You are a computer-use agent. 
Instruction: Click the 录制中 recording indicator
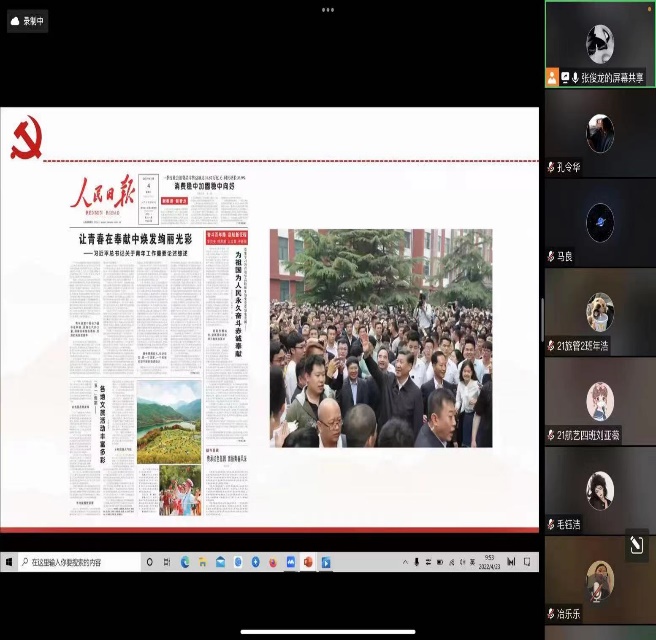click(x=28, y=20)
